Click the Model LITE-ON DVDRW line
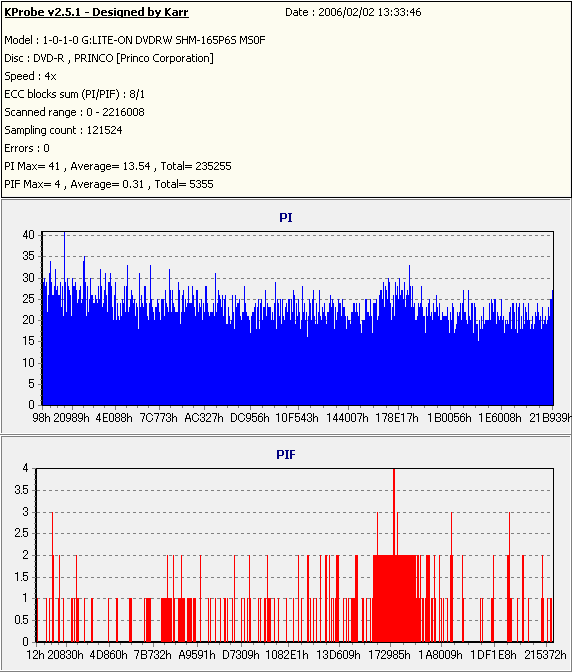 pos(135,40)
